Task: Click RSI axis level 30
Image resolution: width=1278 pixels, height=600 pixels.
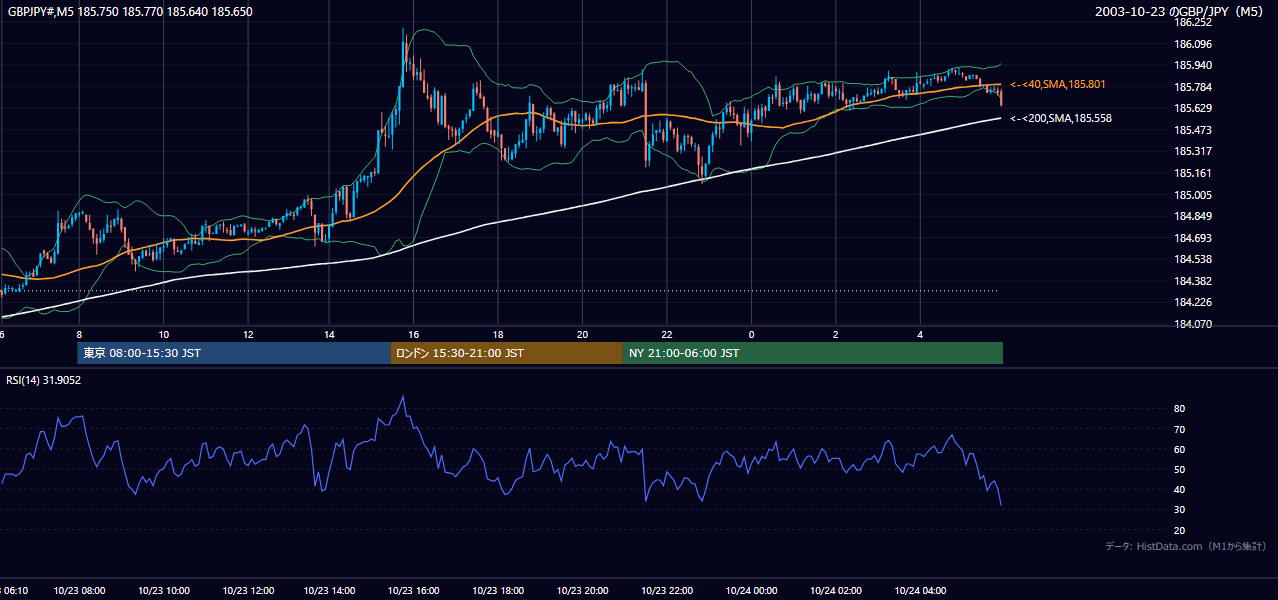Action: [x=1179, y=510]
